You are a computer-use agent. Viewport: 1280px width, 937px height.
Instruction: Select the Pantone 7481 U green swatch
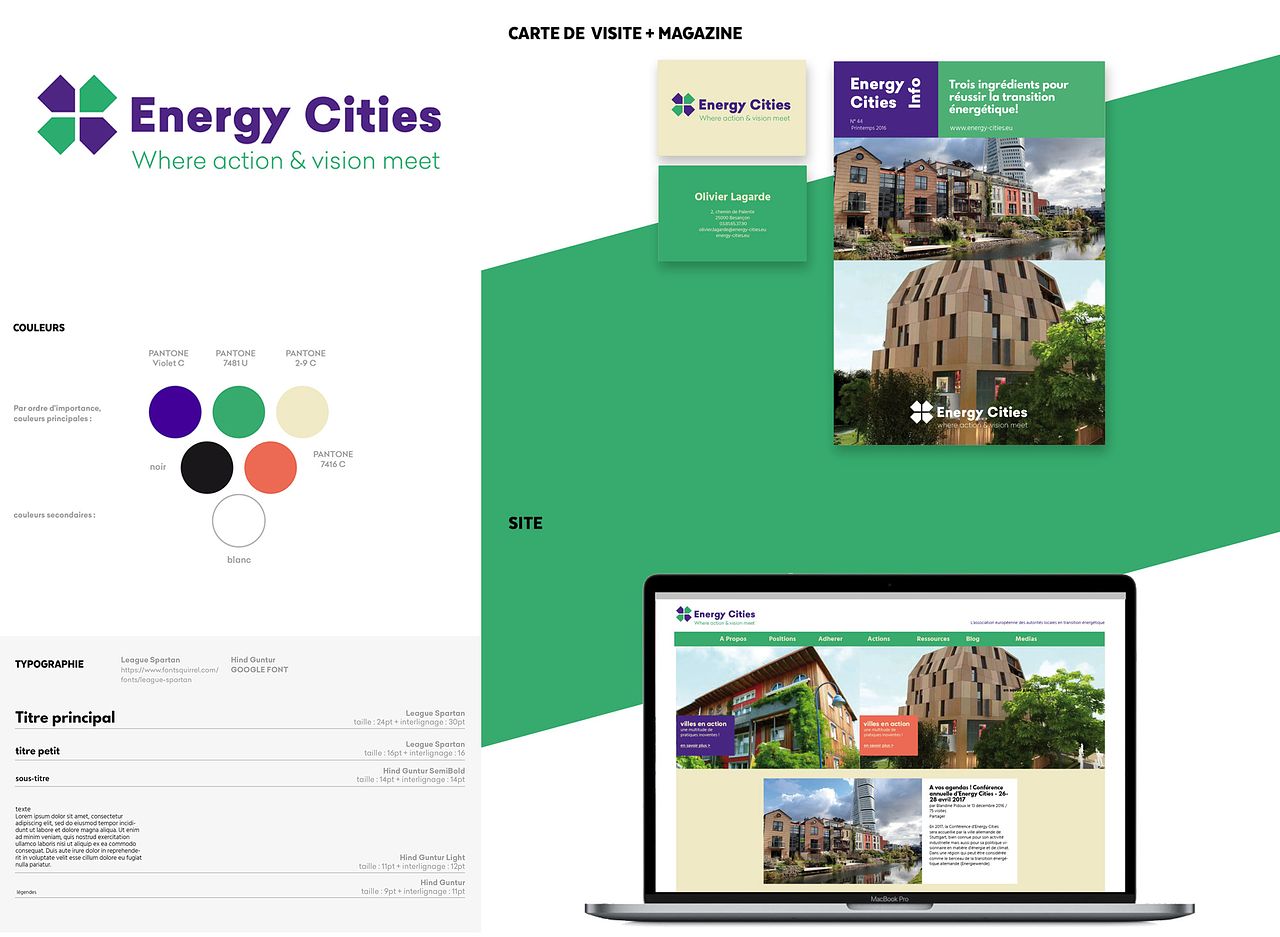[239, 412]
